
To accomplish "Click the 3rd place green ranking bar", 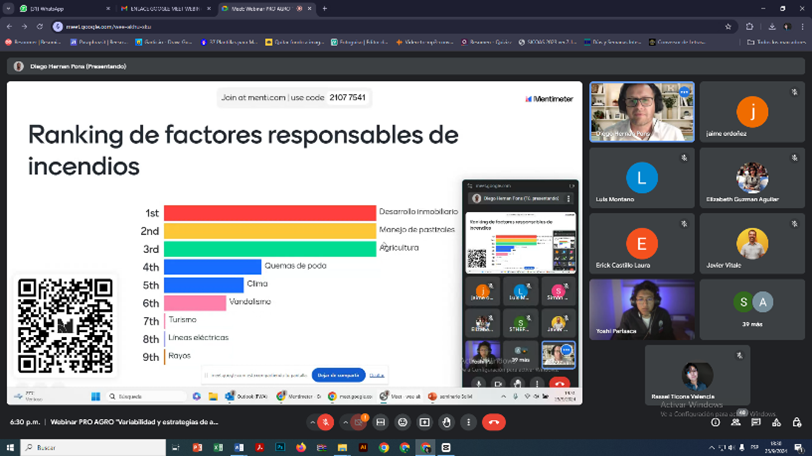I will 270,249.
